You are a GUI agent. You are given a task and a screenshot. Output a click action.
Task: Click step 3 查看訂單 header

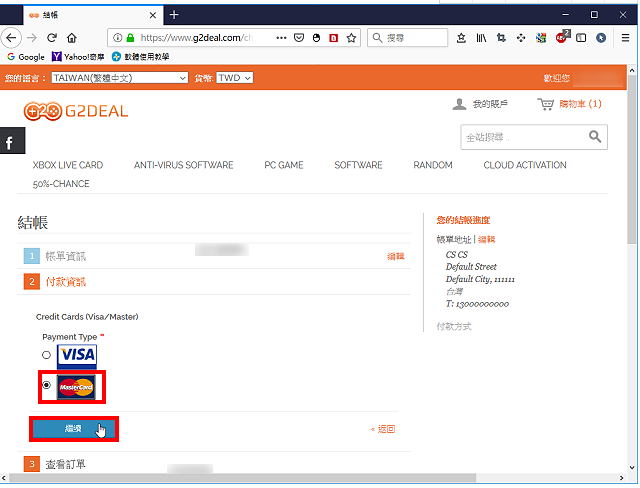tap(66, 464)
